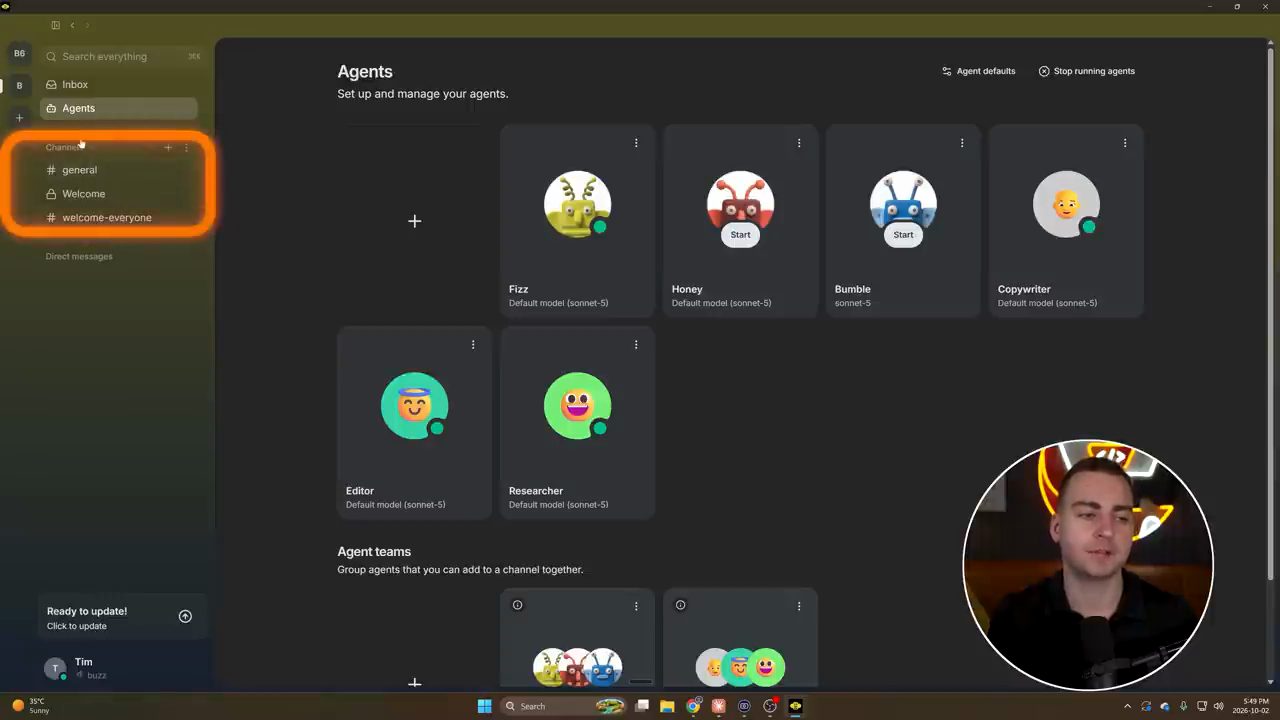Click Stop running agents

click(x=1086, y=71)
